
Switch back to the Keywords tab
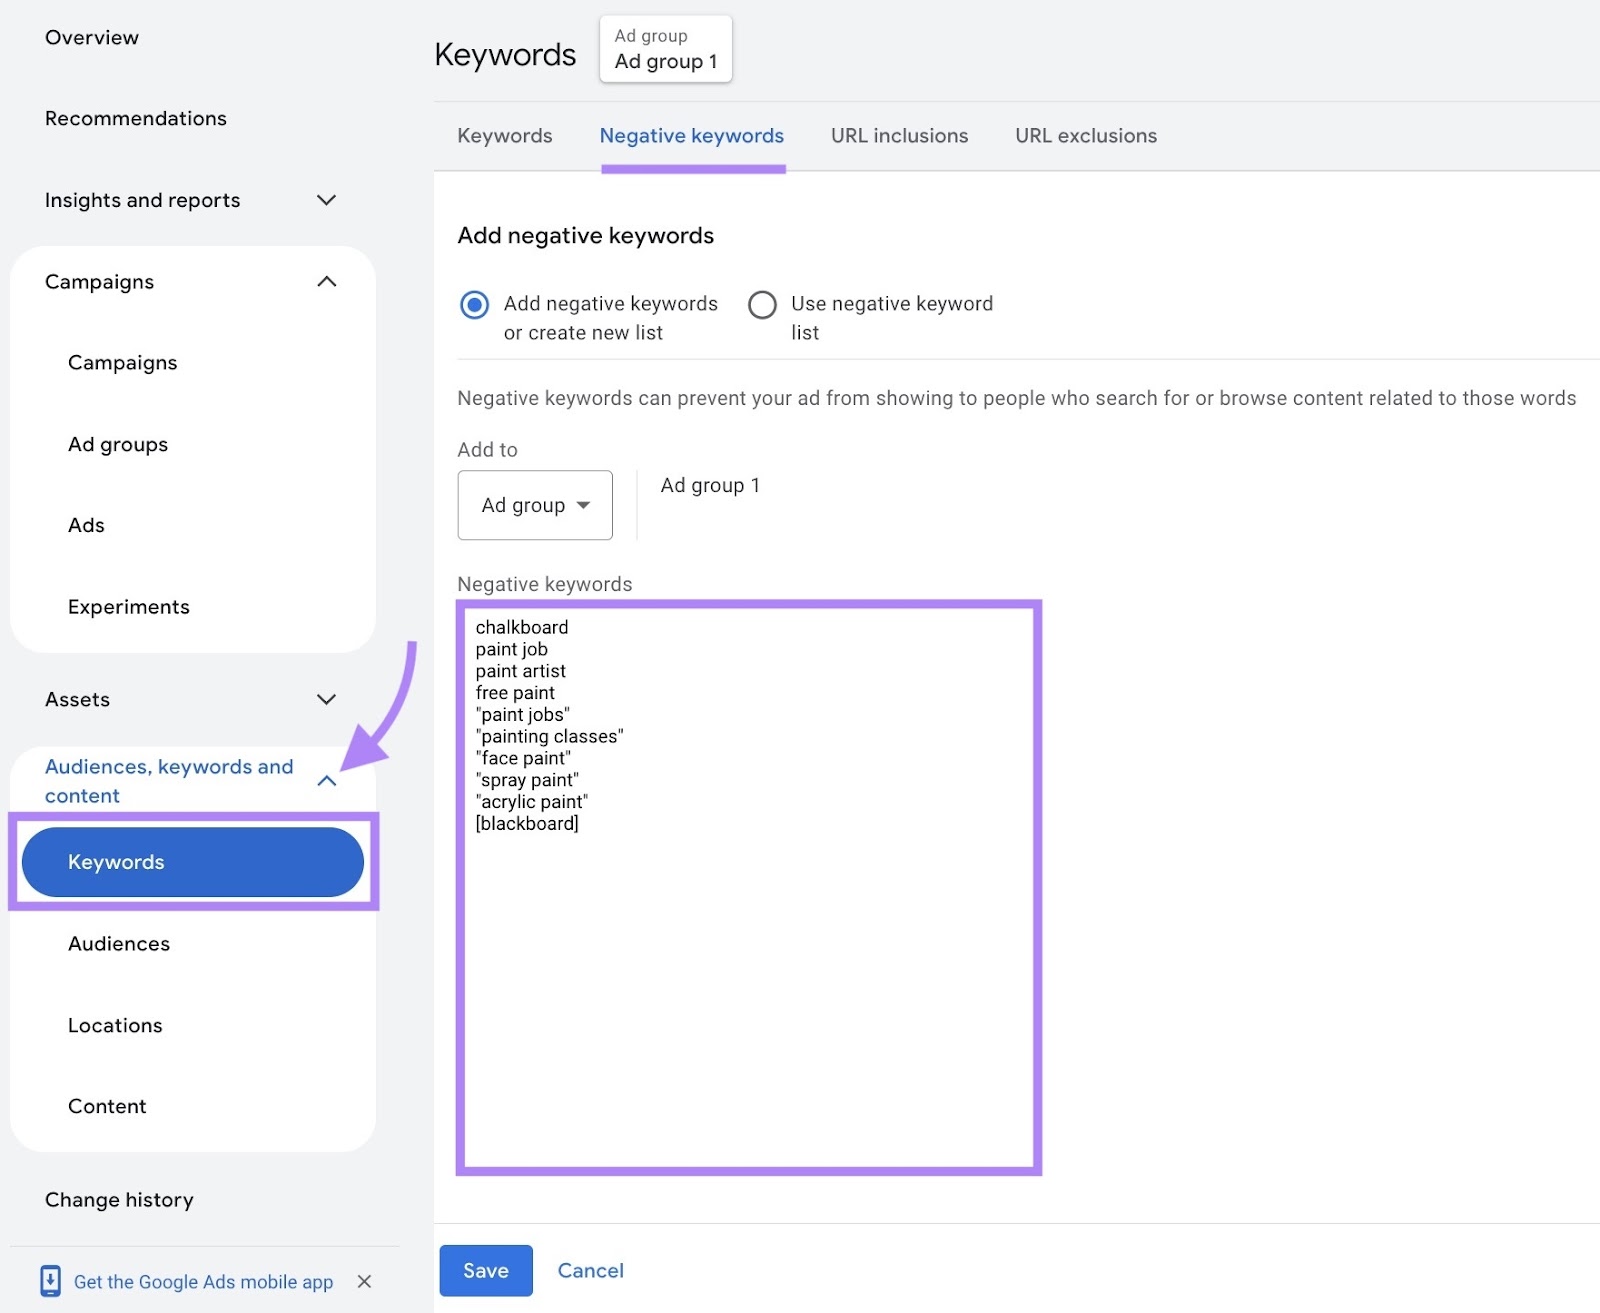[x=504, y=135]
